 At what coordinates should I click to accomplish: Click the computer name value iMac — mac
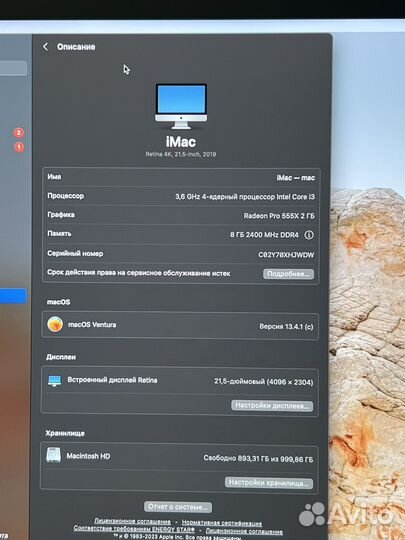point(295,178)
